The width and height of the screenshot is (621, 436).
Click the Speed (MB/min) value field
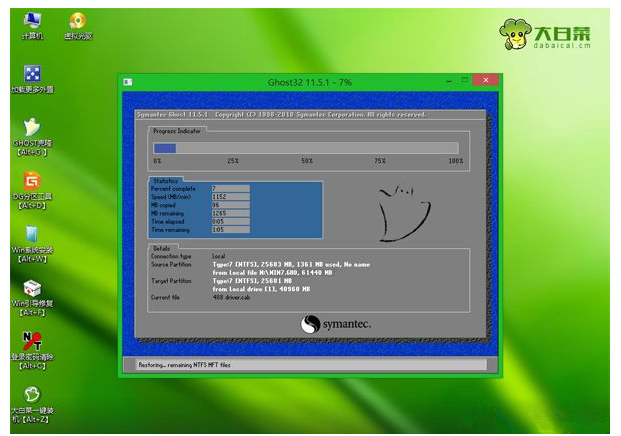point(230,196)
